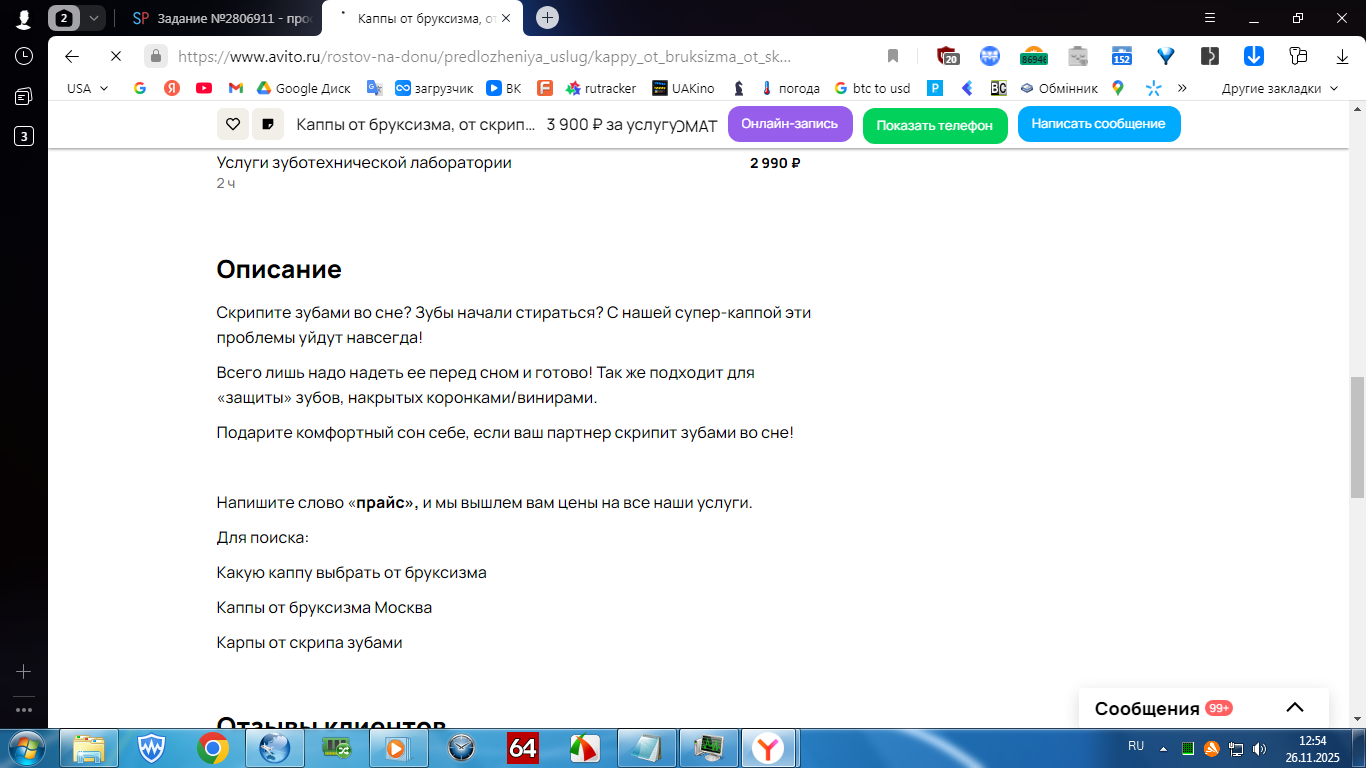Open the Yandex Browser taskbar icon
1366x768 pixels.
(x=767, y=748)
